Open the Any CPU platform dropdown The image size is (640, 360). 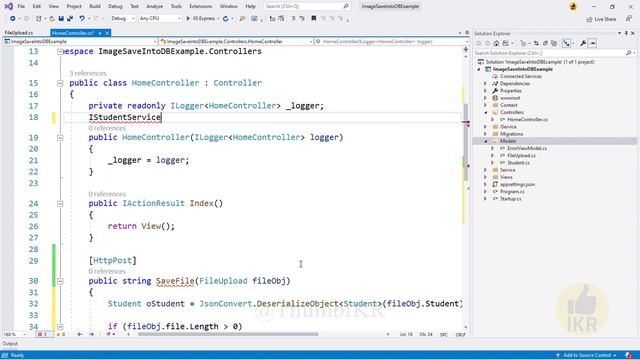[160, 19]
